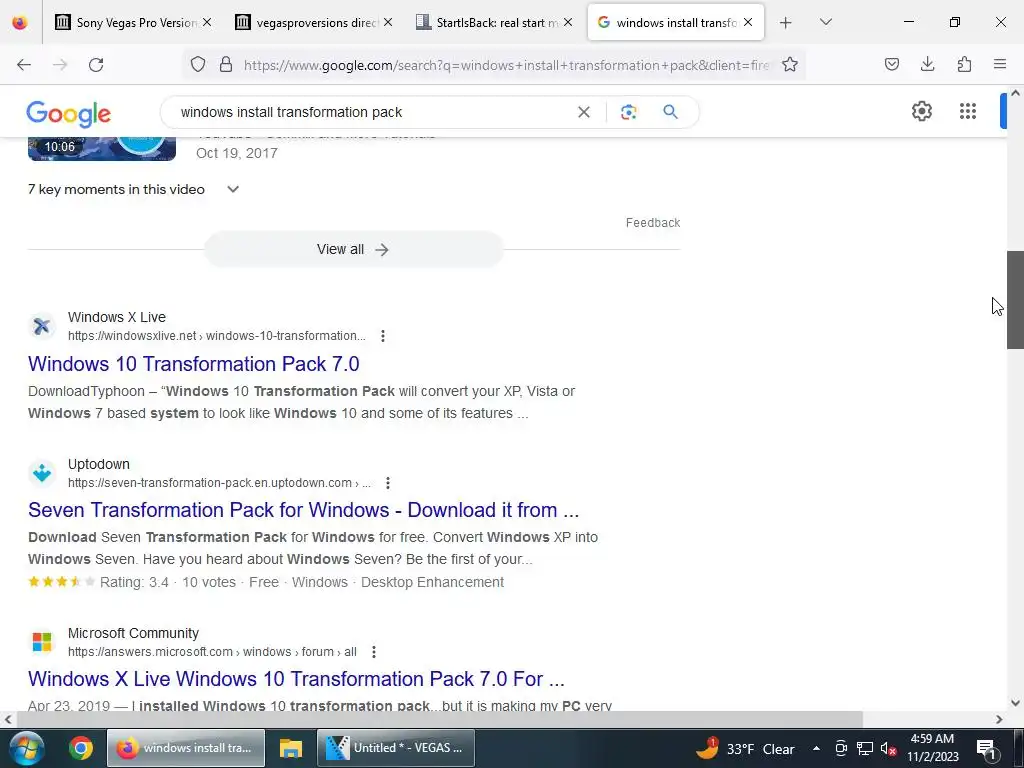Click the View all button
The height and width of the screenshot is (768, 1024).
(x=353, y=249)
